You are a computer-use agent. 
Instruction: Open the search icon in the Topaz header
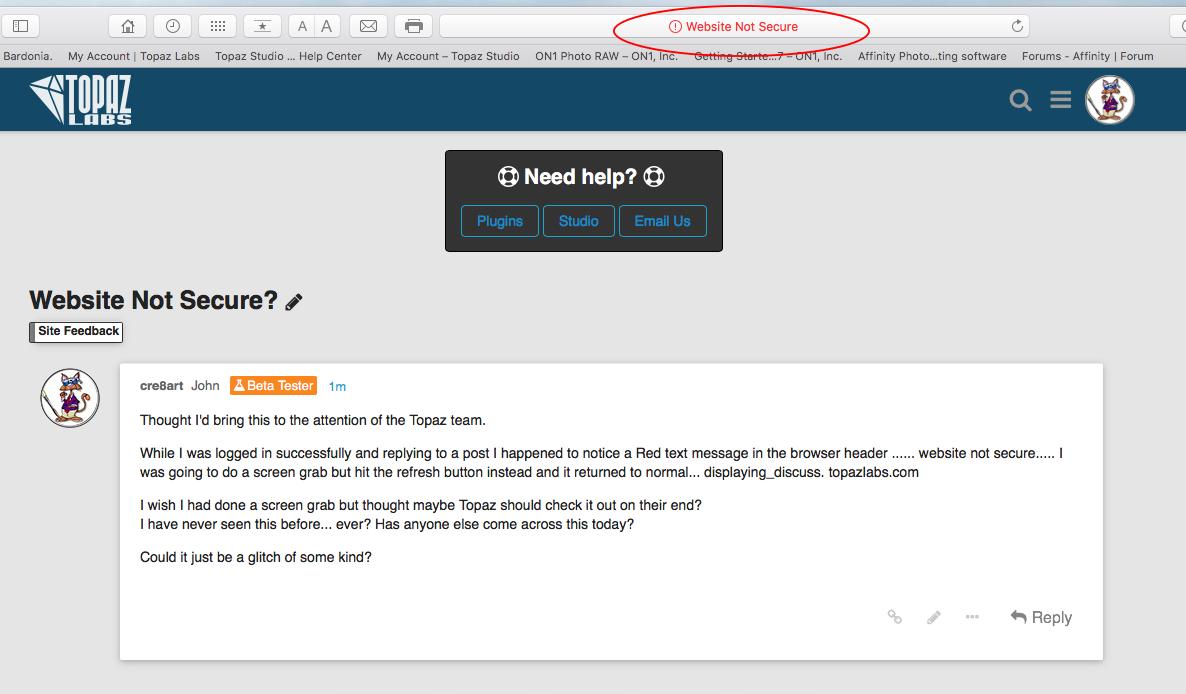(x=1019, y=99)
